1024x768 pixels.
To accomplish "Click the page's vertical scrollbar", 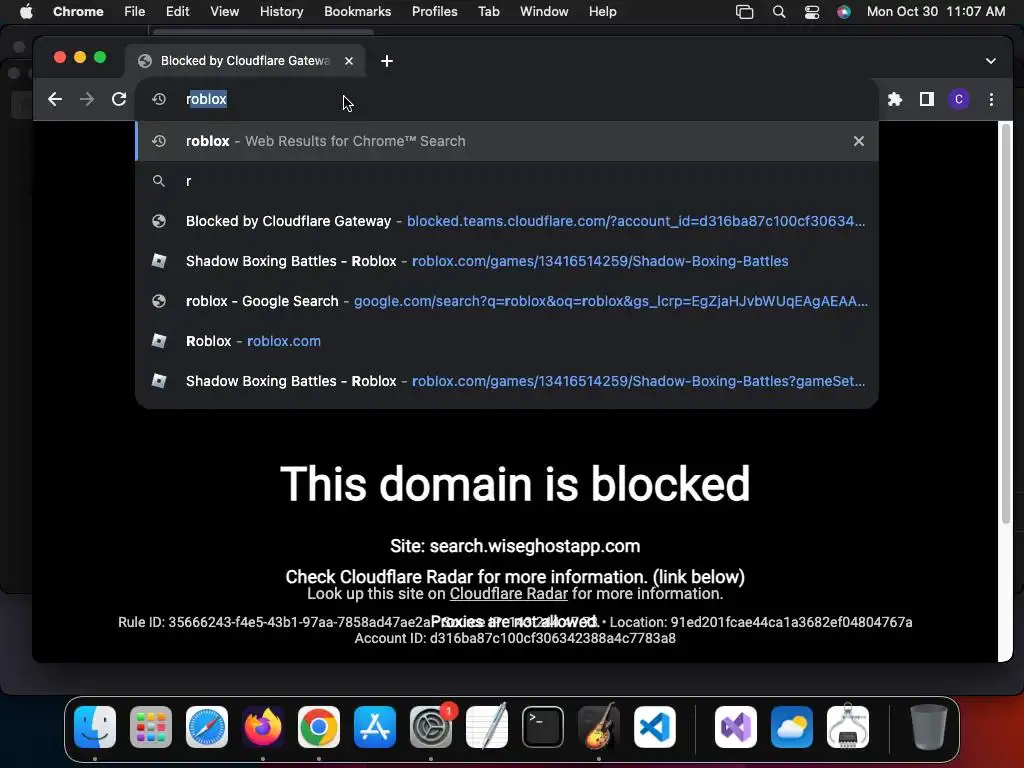I will 1006,323.
